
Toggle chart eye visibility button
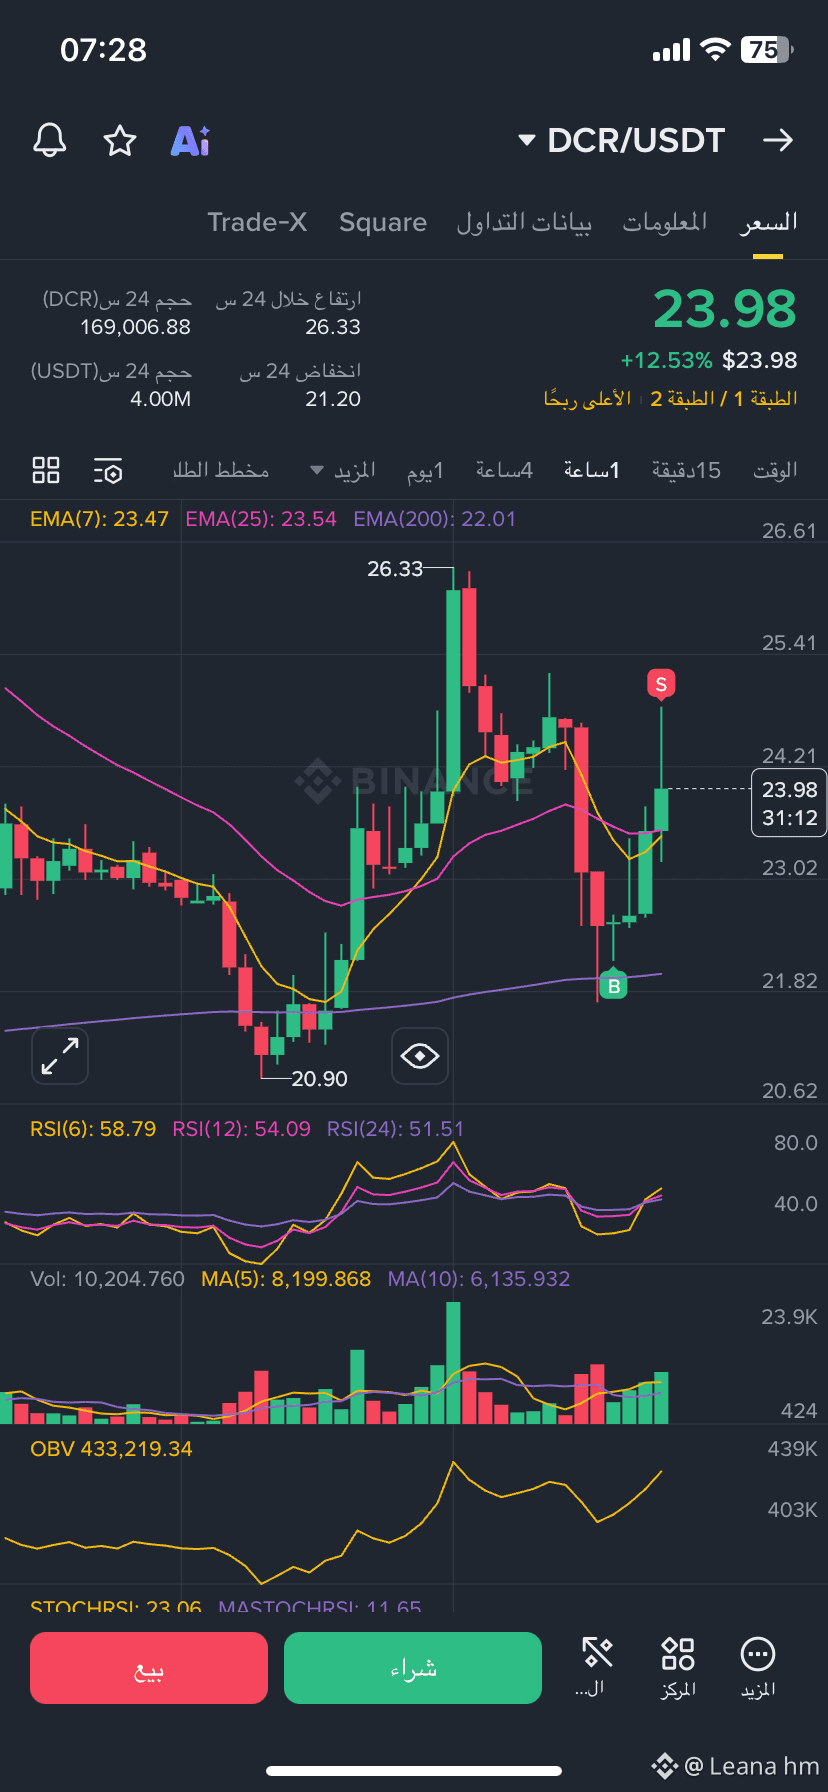tap(420, 1056)
